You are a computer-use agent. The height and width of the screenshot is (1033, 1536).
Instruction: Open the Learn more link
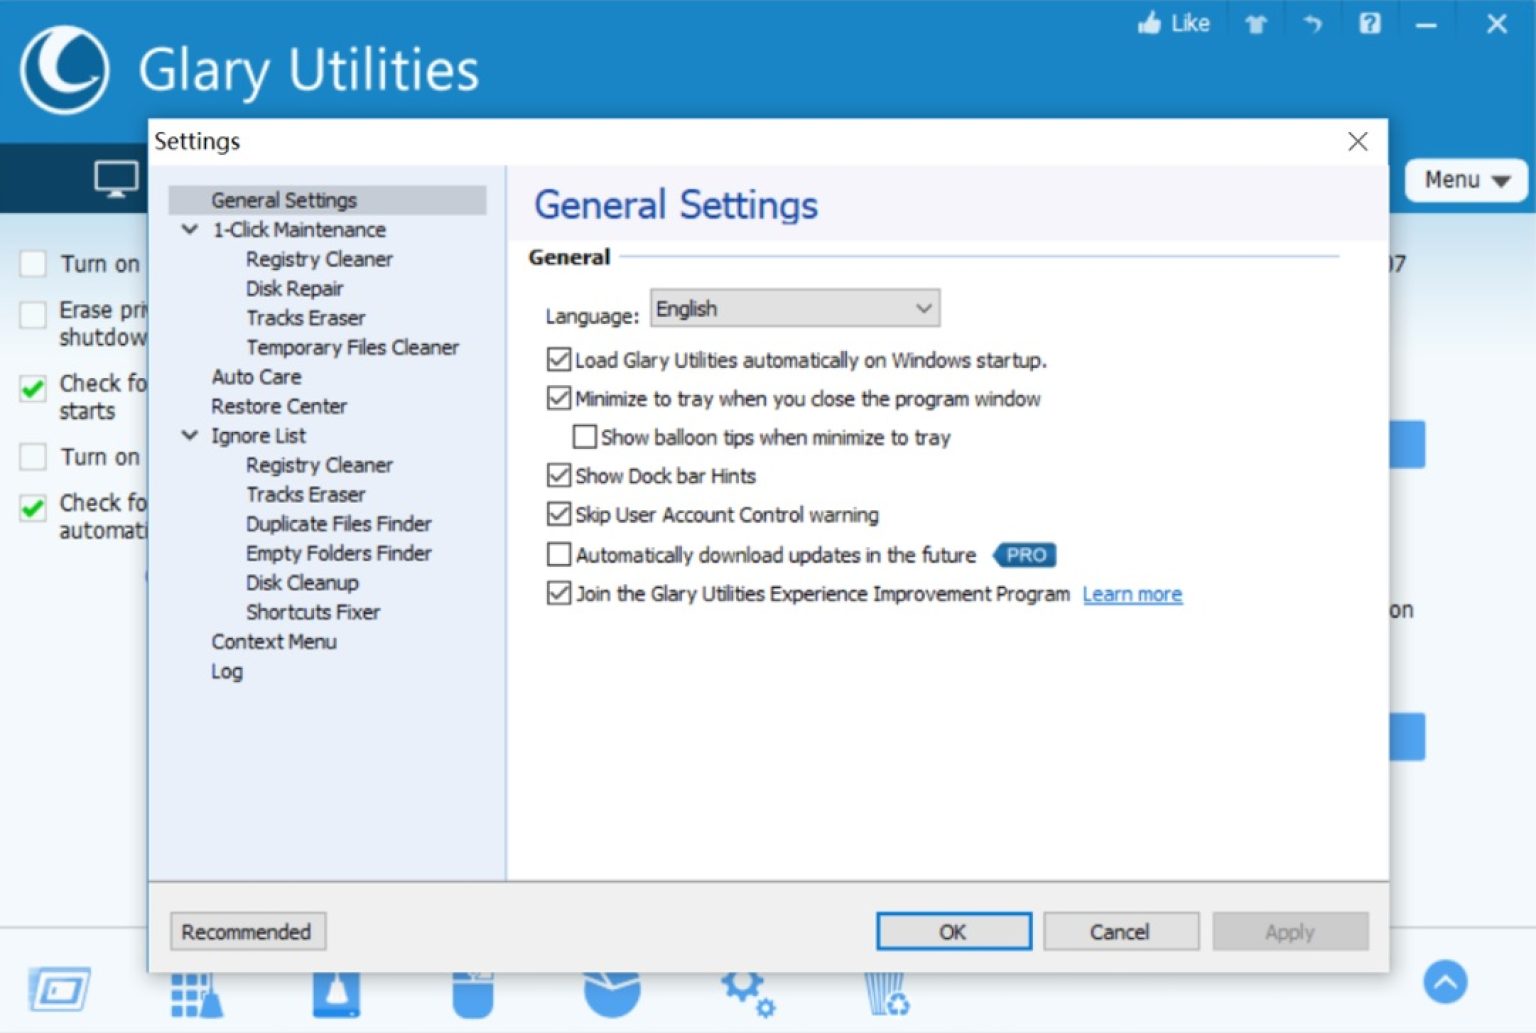1132,593
